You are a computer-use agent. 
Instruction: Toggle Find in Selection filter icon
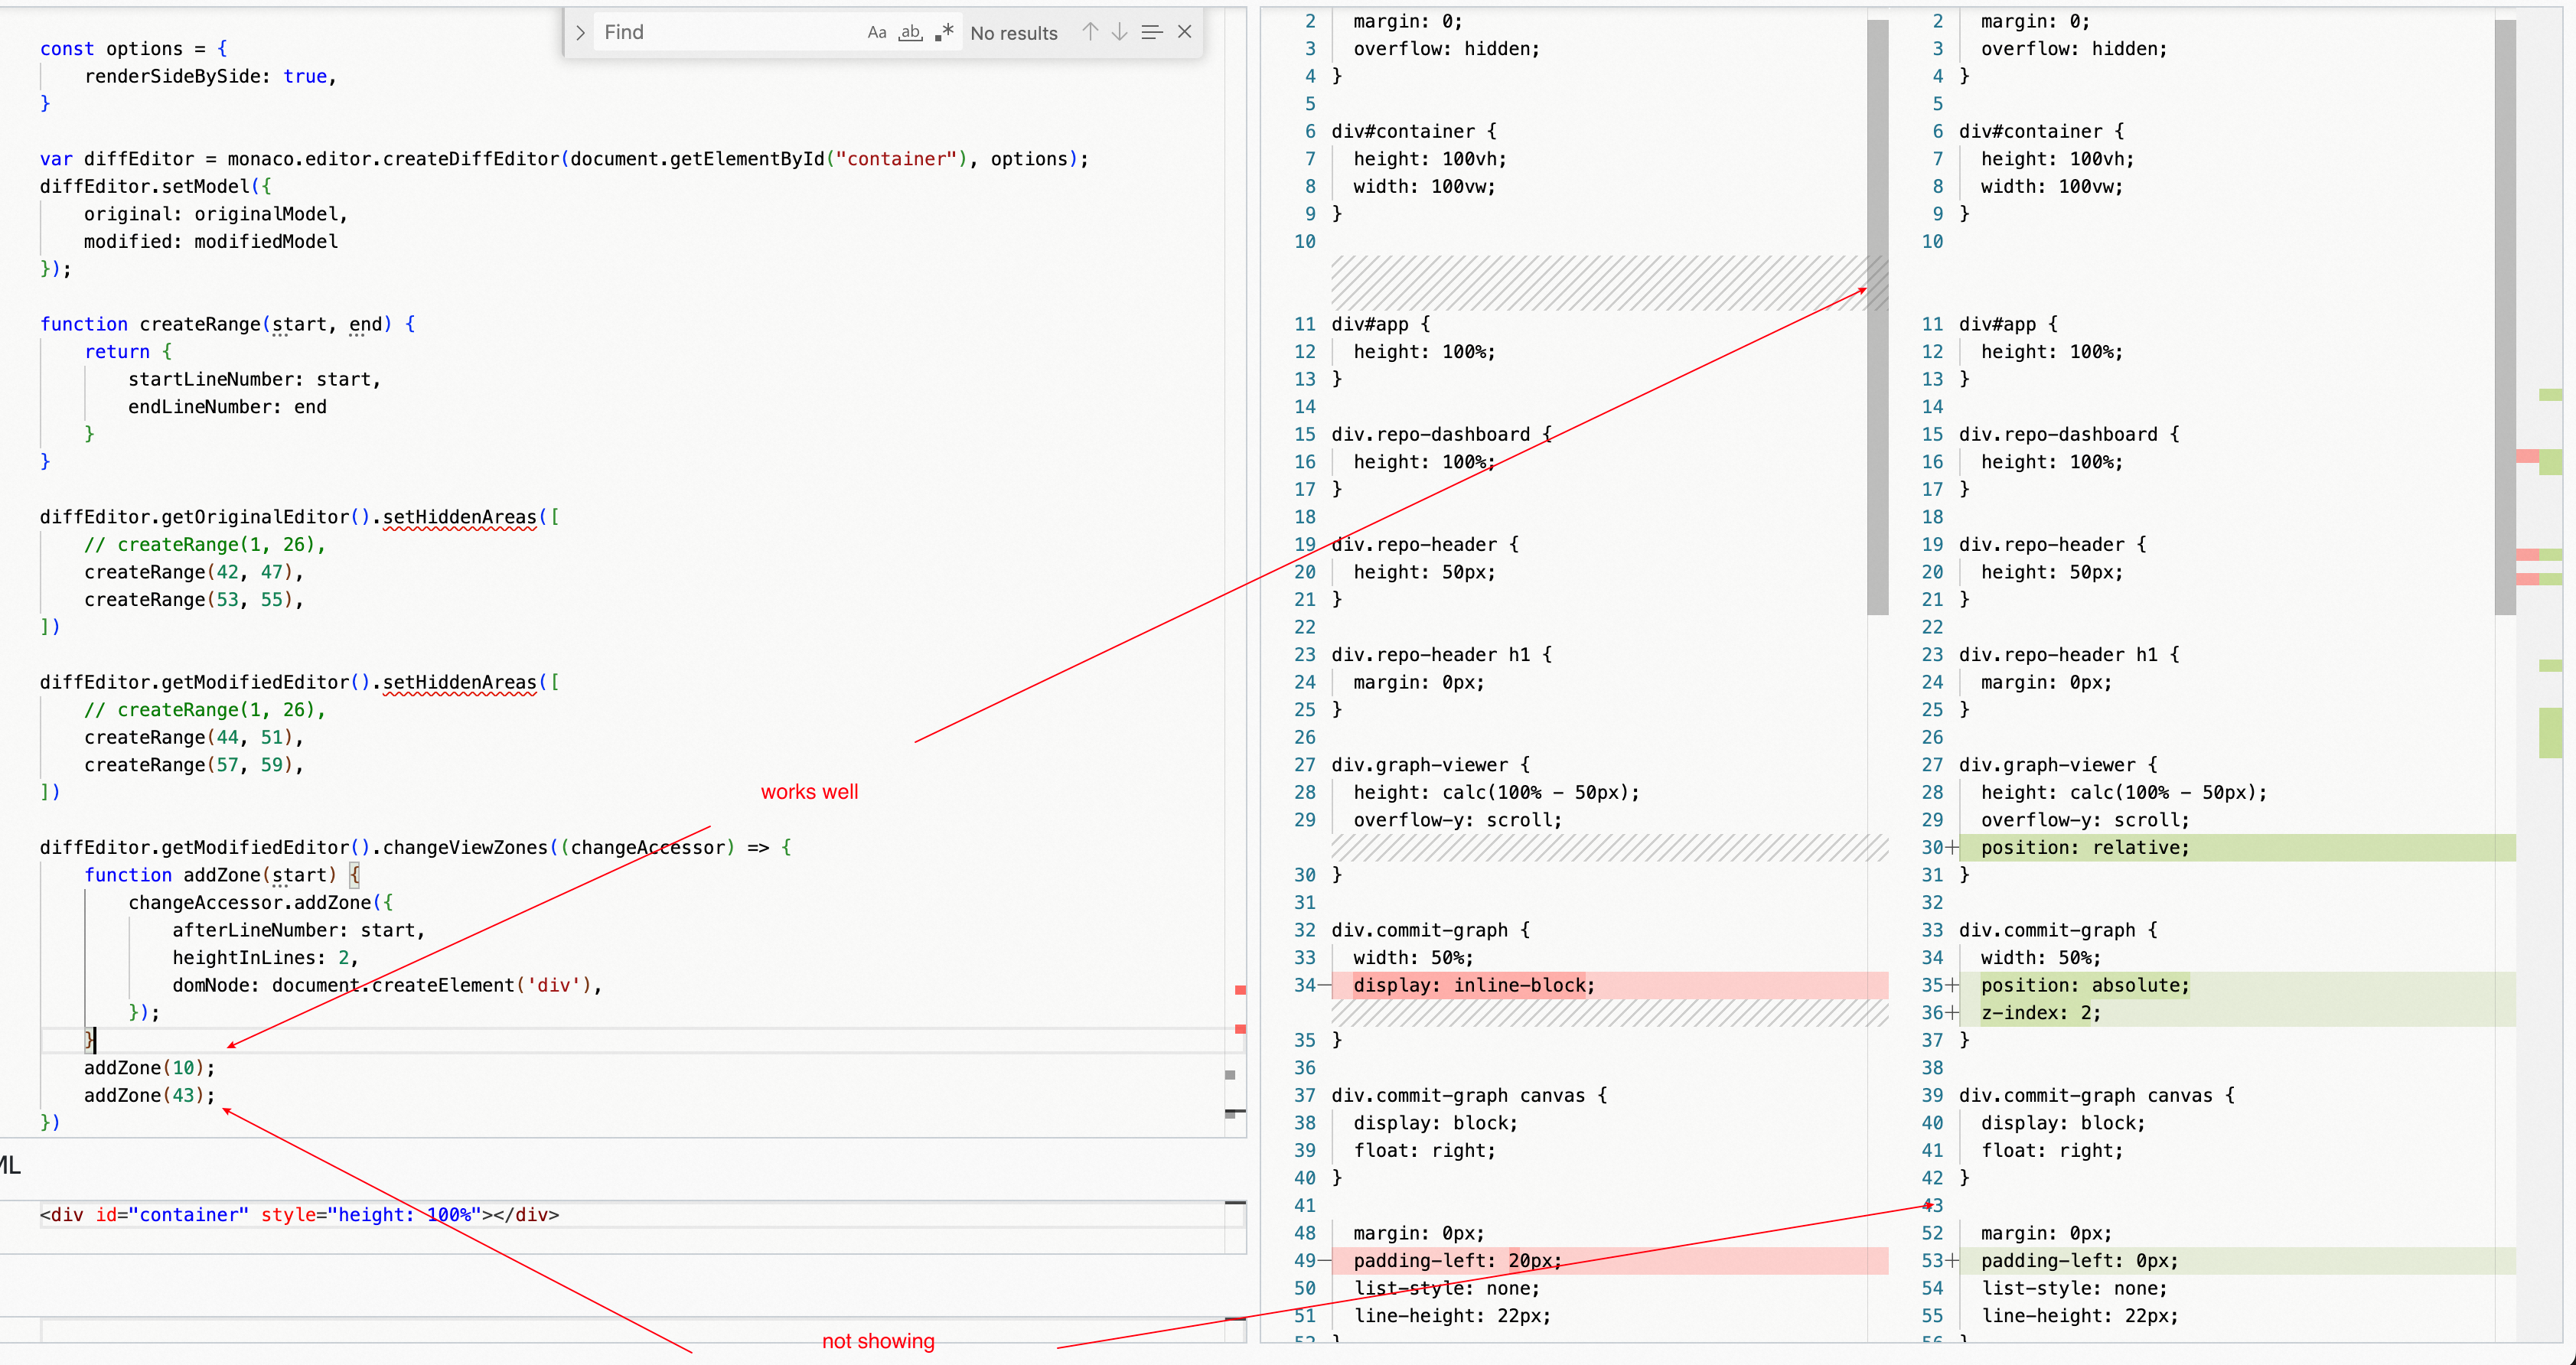coord(1151,31)
